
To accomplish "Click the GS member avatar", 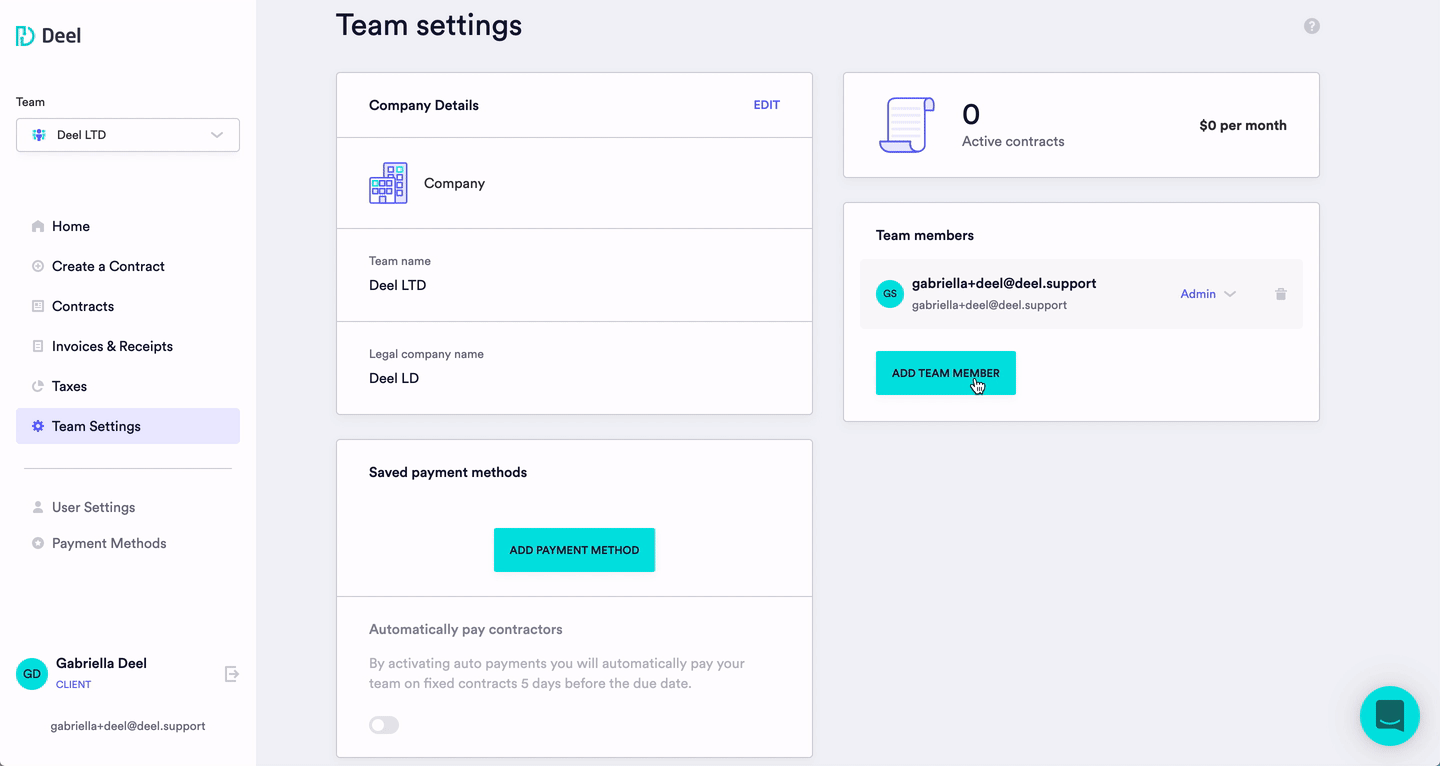I will click(890, 294).
